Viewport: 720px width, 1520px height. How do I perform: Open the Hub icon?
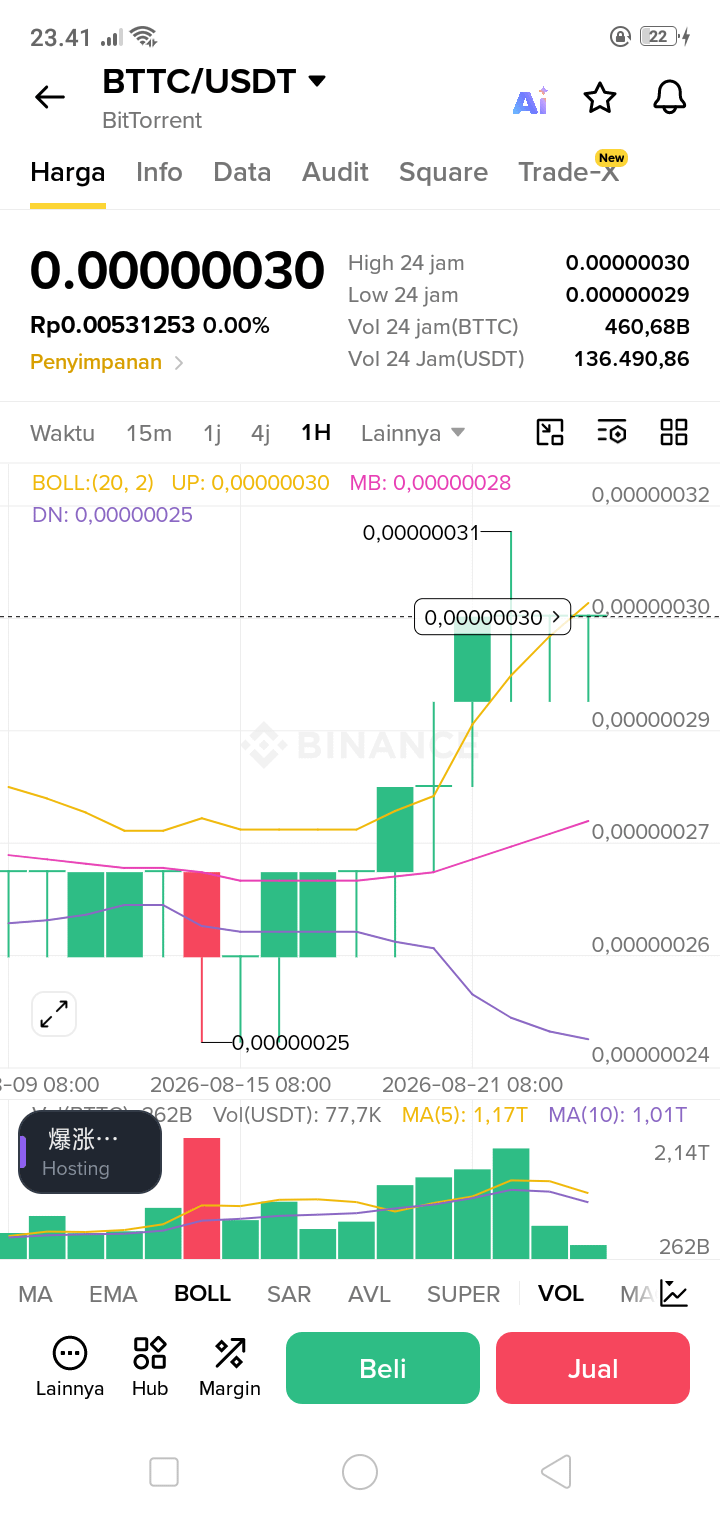150,1367
